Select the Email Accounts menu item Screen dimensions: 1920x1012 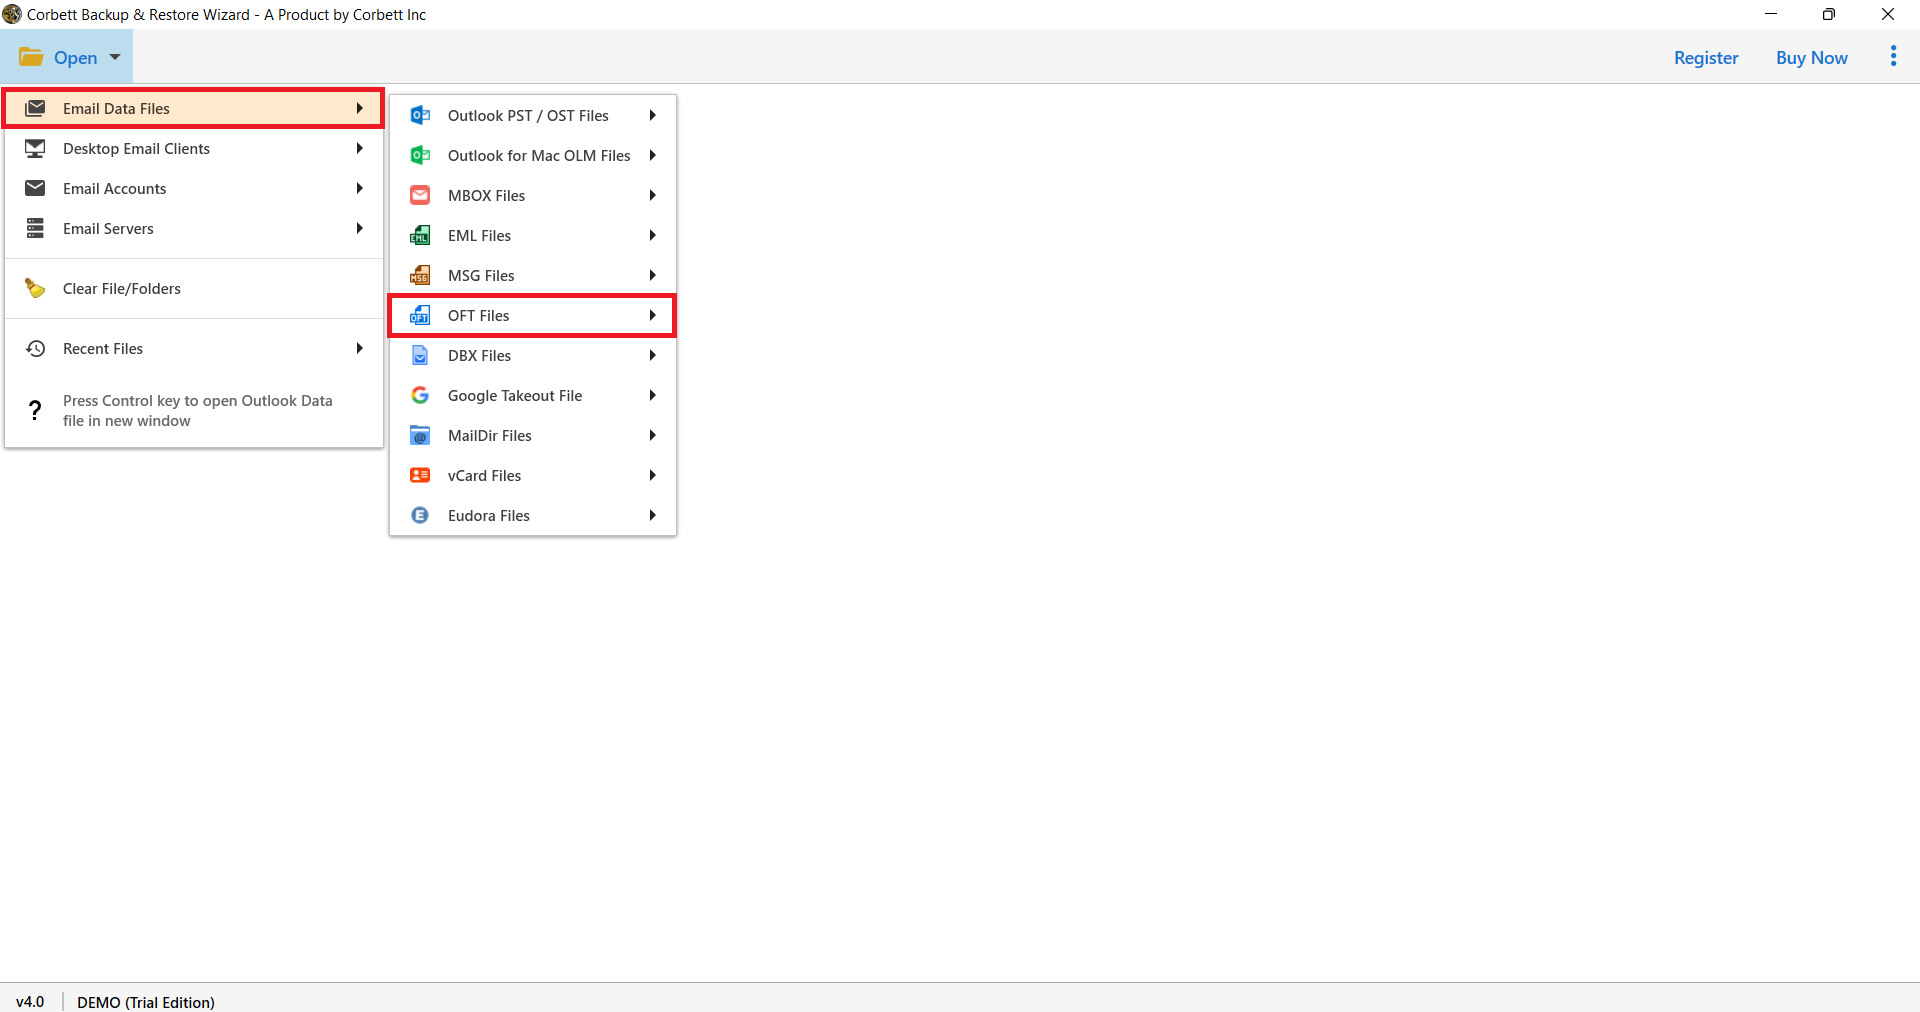click(194, 188)
